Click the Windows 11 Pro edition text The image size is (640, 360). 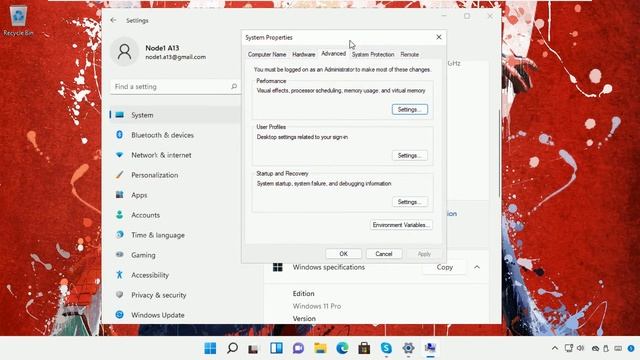(x=317, y=306)
